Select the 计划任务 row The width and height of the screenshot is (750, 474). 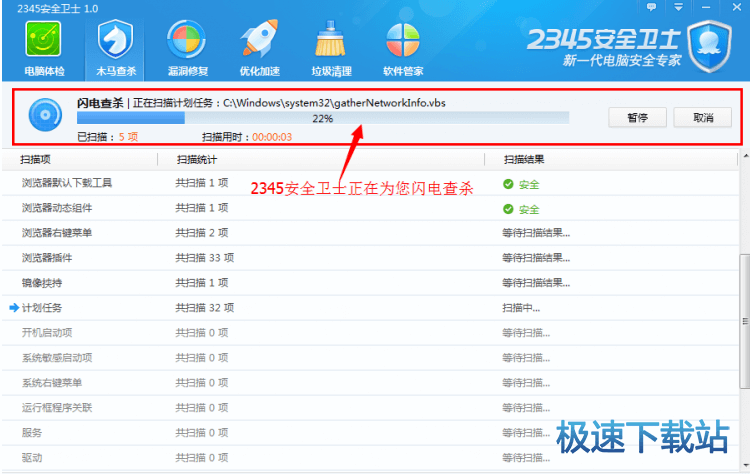click(370, 308)
